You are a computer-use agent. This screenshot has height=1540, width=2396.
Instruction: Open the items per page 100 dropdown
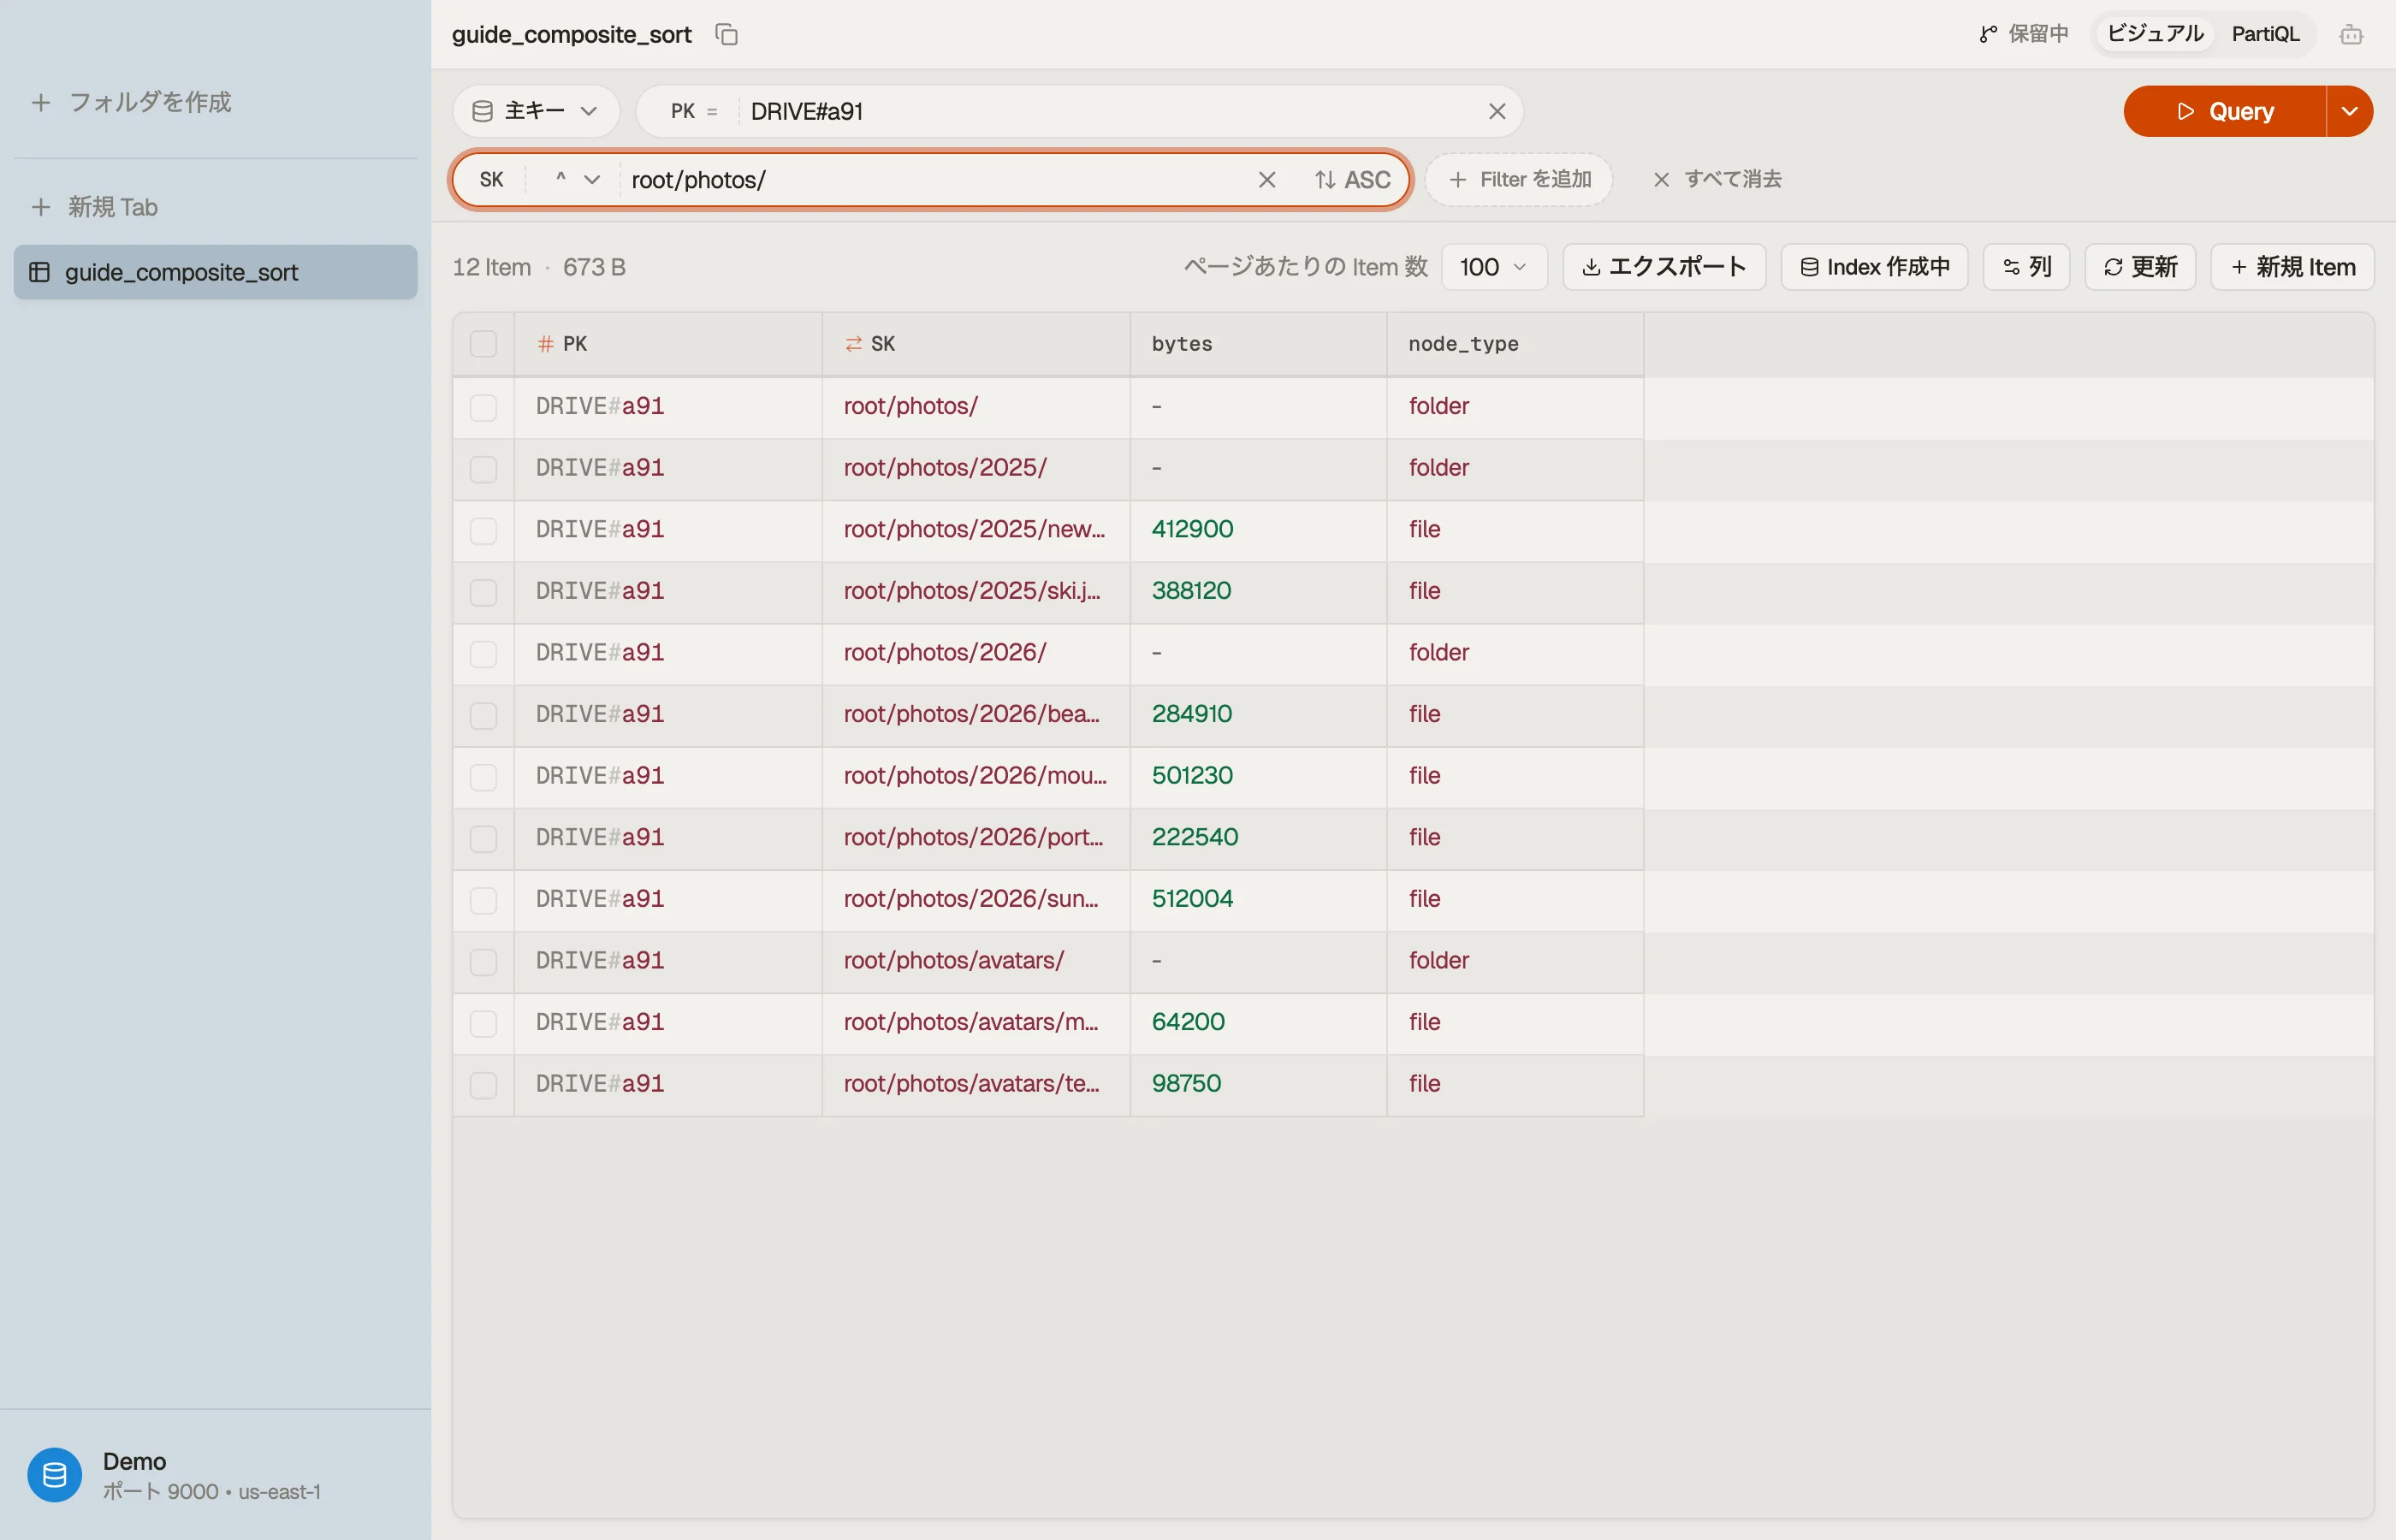pos(1494,267)
